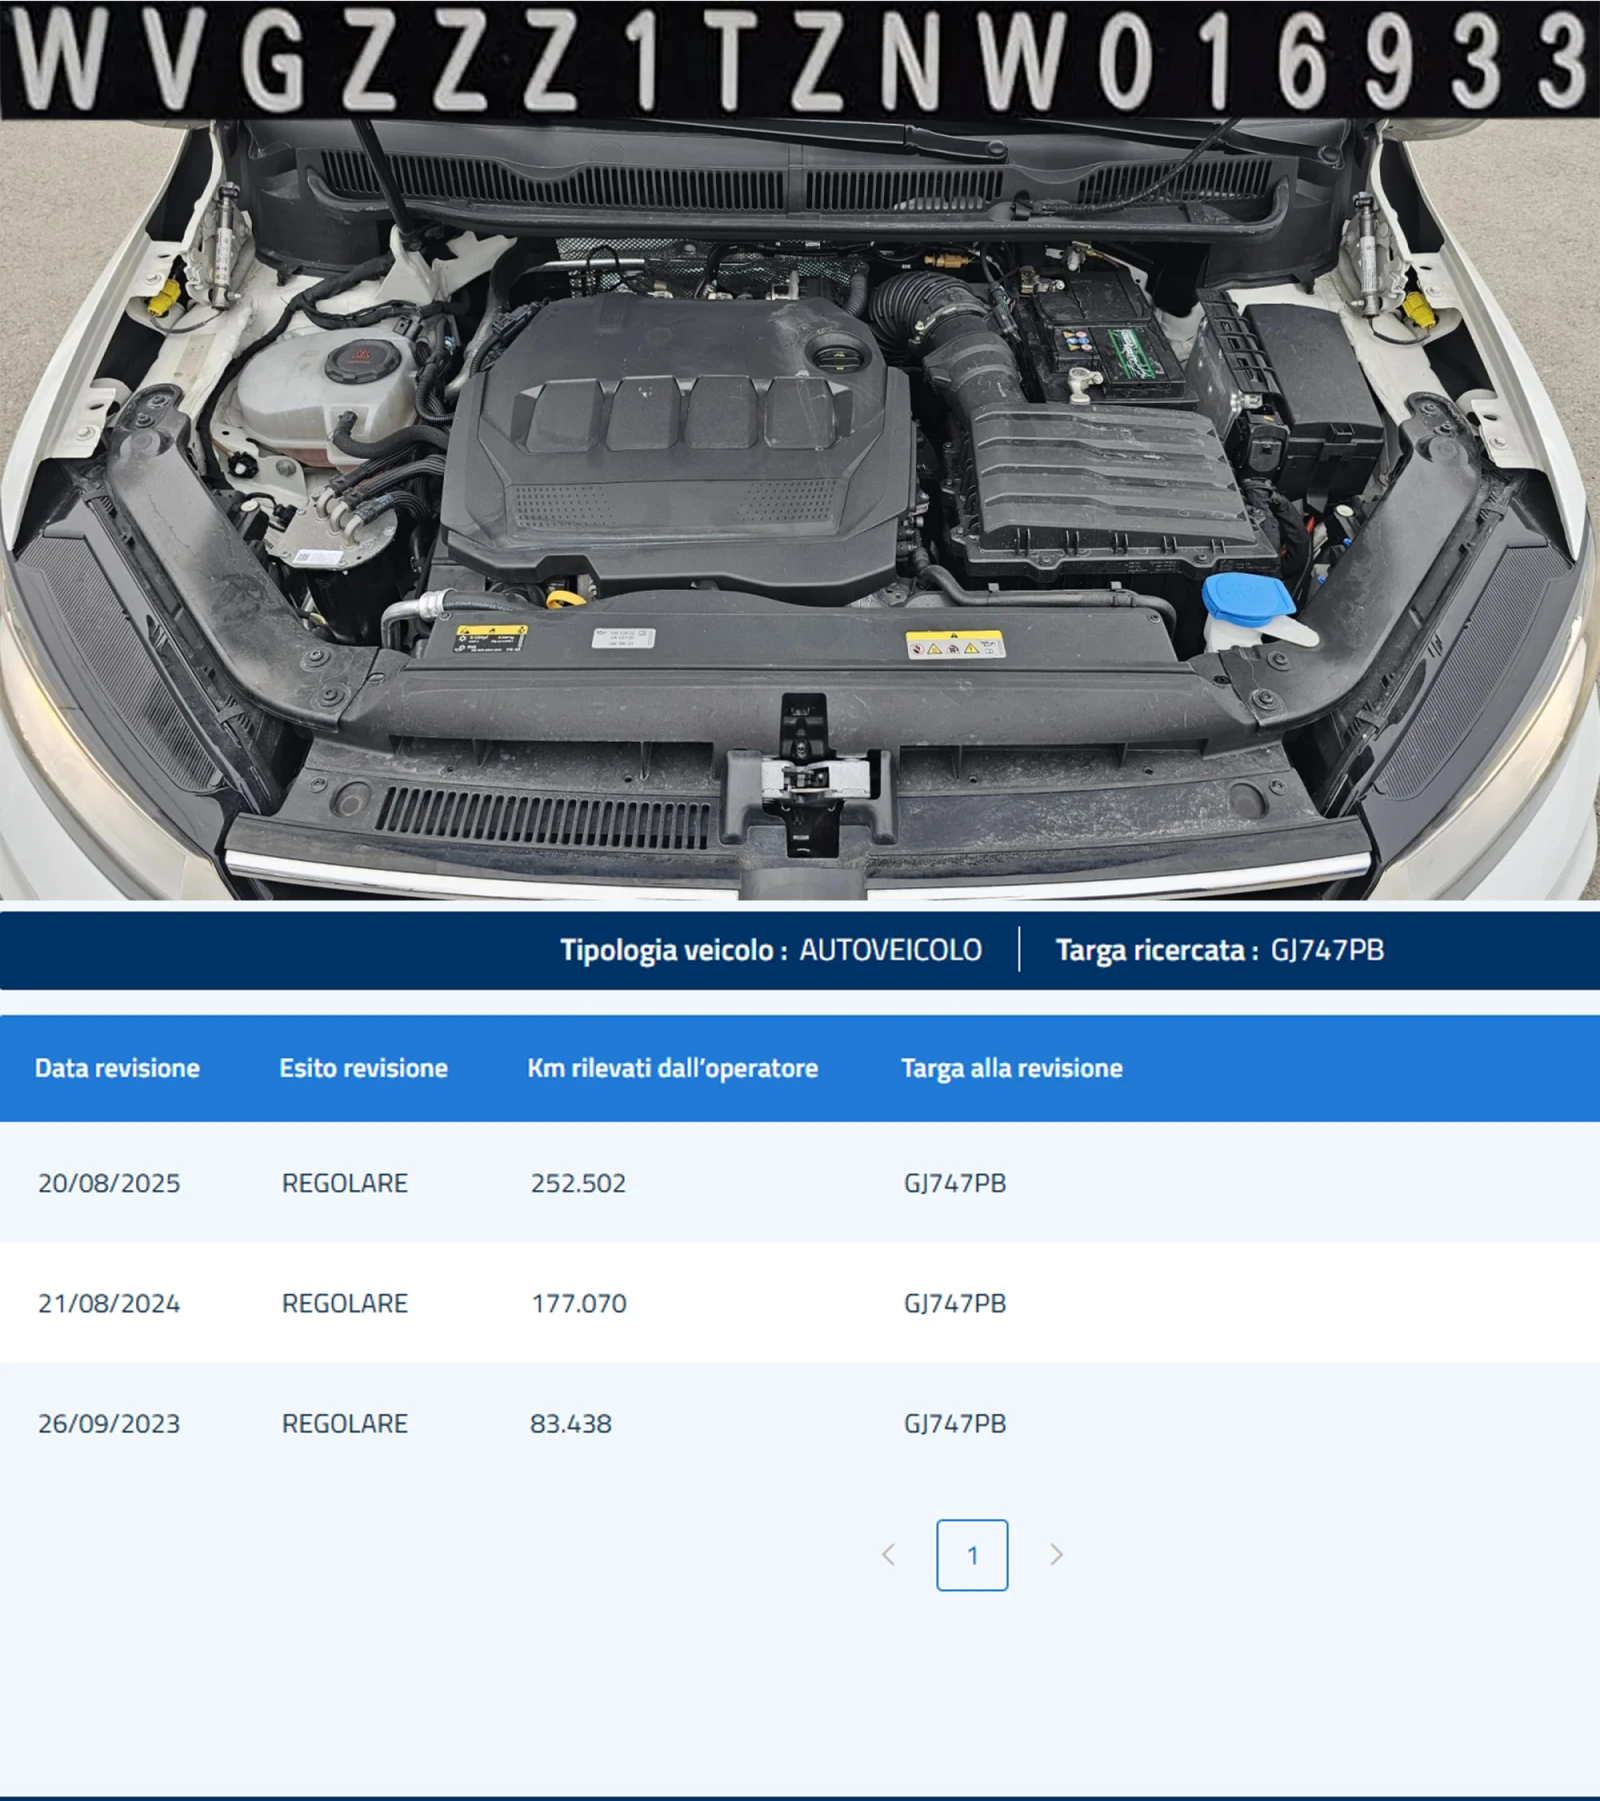Select page 1 in the pagination control
Viewport: 1600px width, 1801px height.
coord(974,1555)
